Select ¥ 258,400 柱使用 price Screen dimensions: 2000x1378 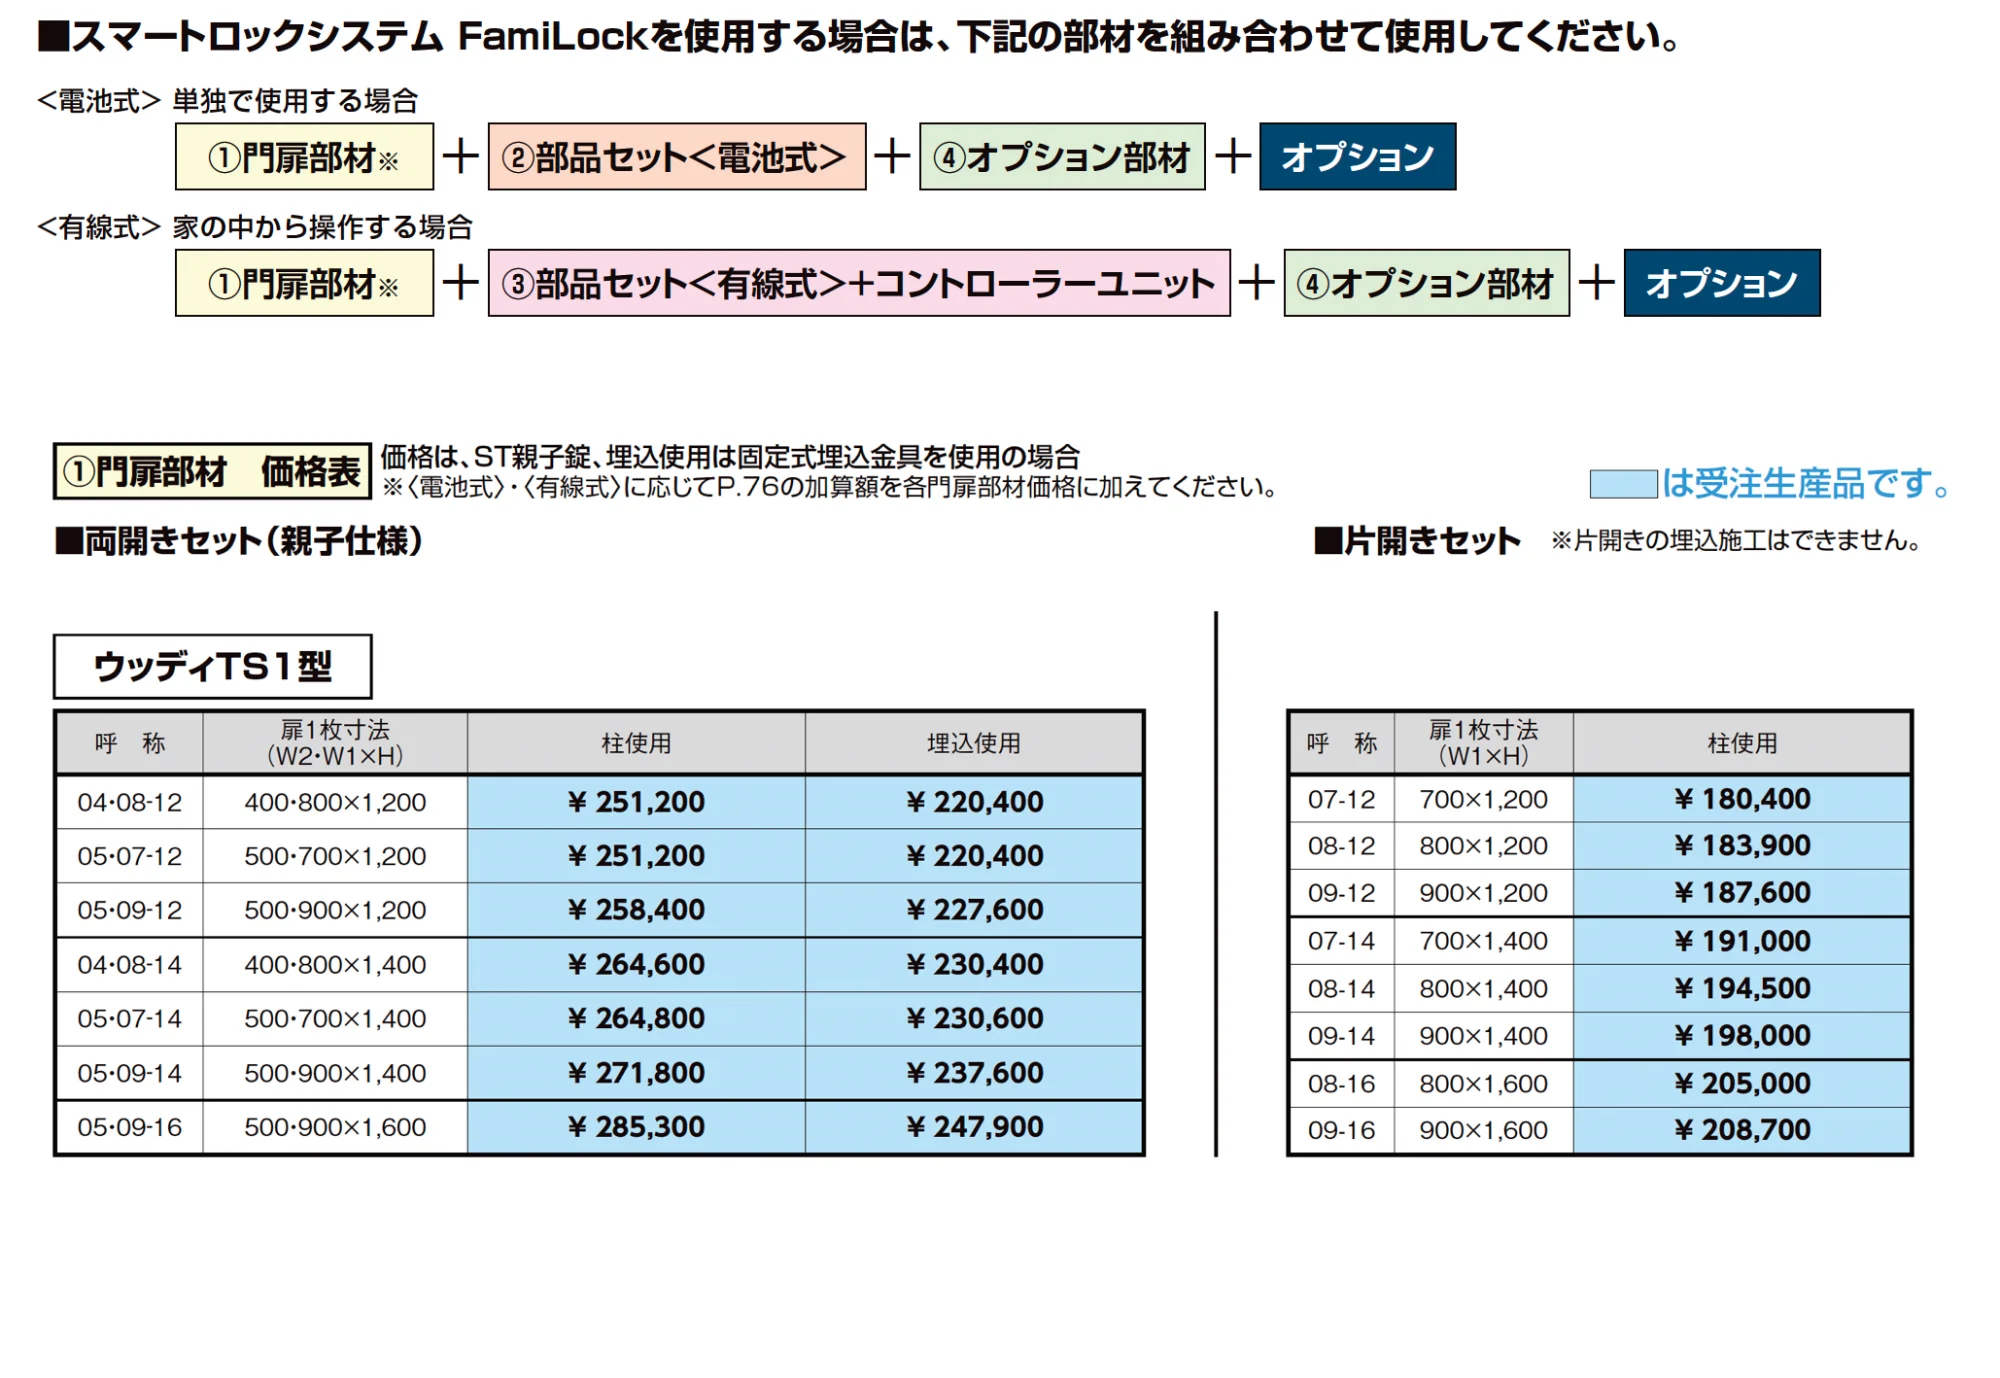click(x=636, y=910)
